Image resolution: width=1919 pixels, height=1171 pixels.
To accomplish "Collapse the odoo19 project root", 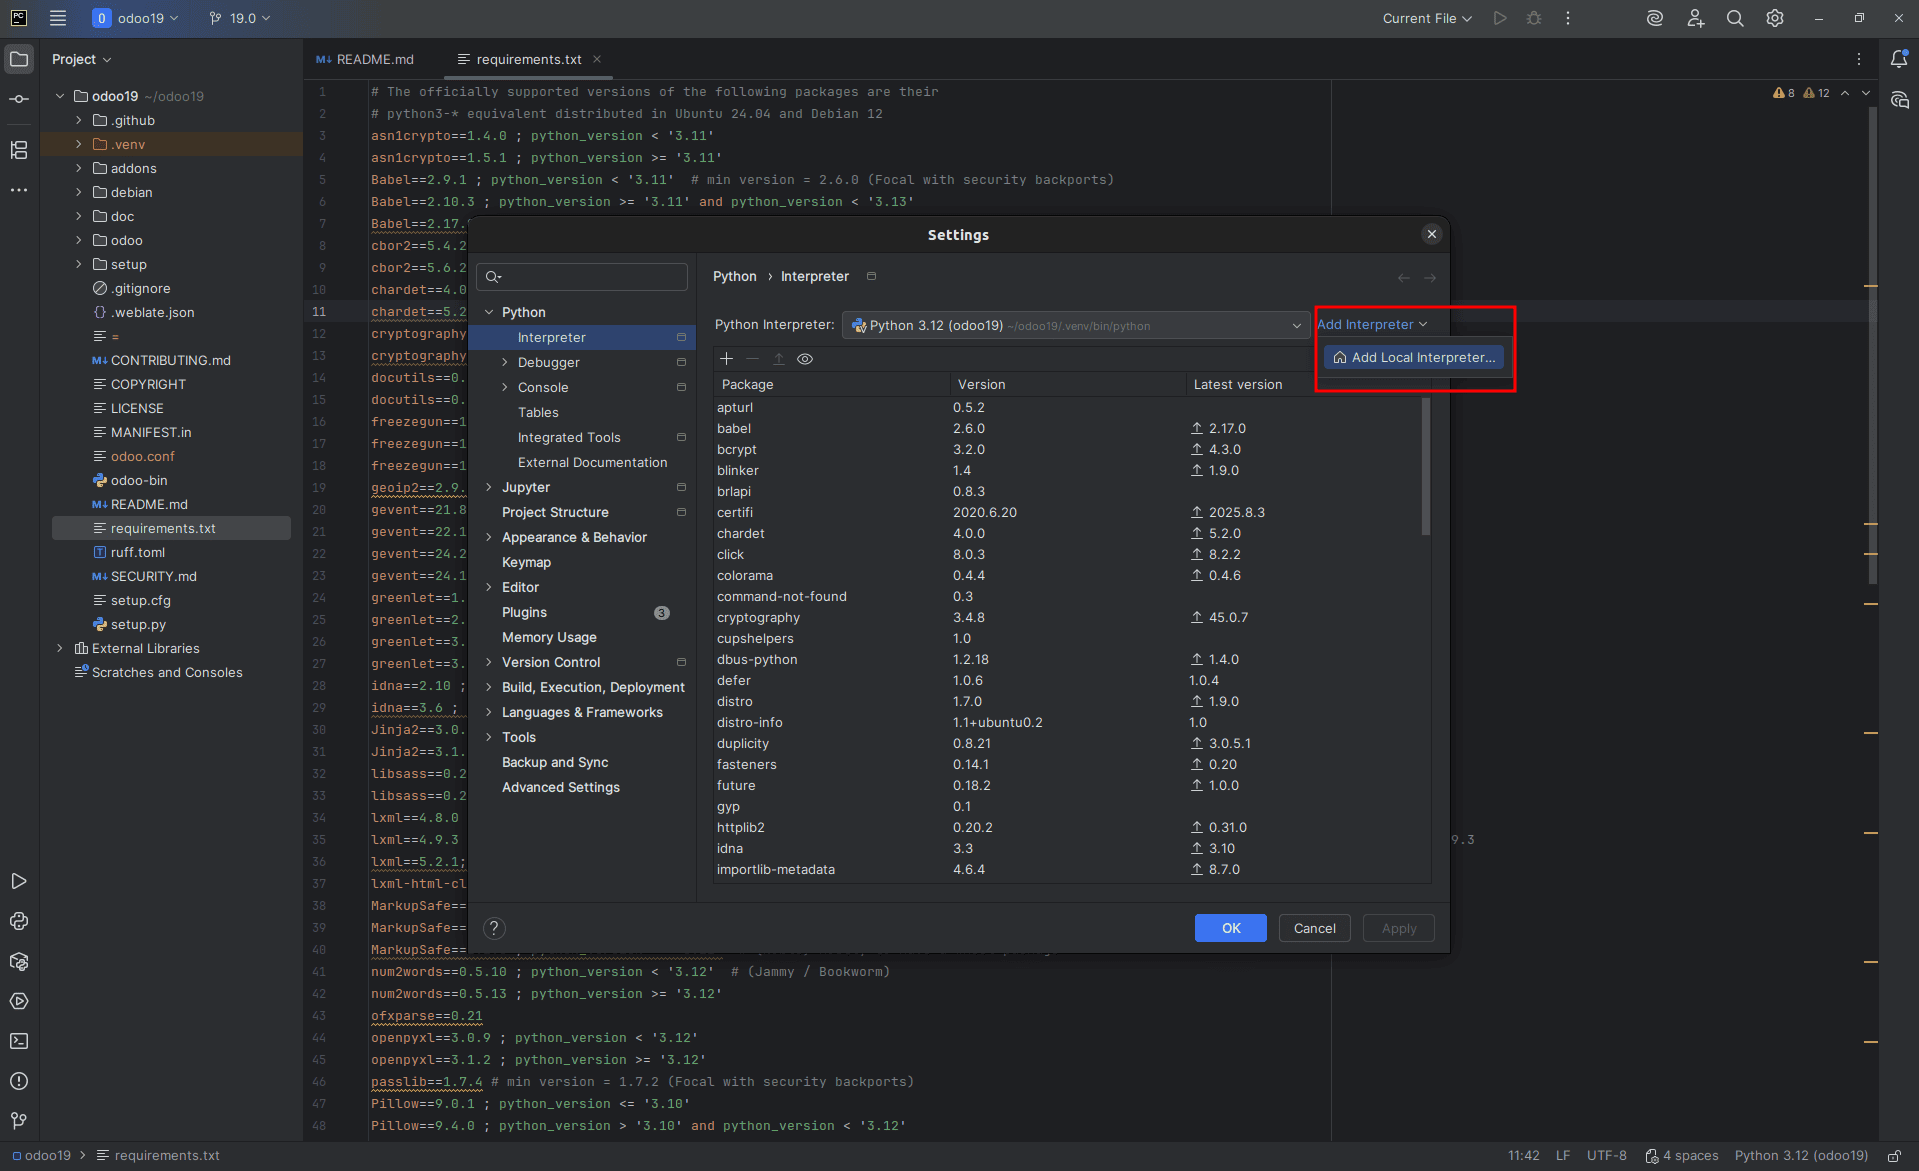I will click(60, 96).
